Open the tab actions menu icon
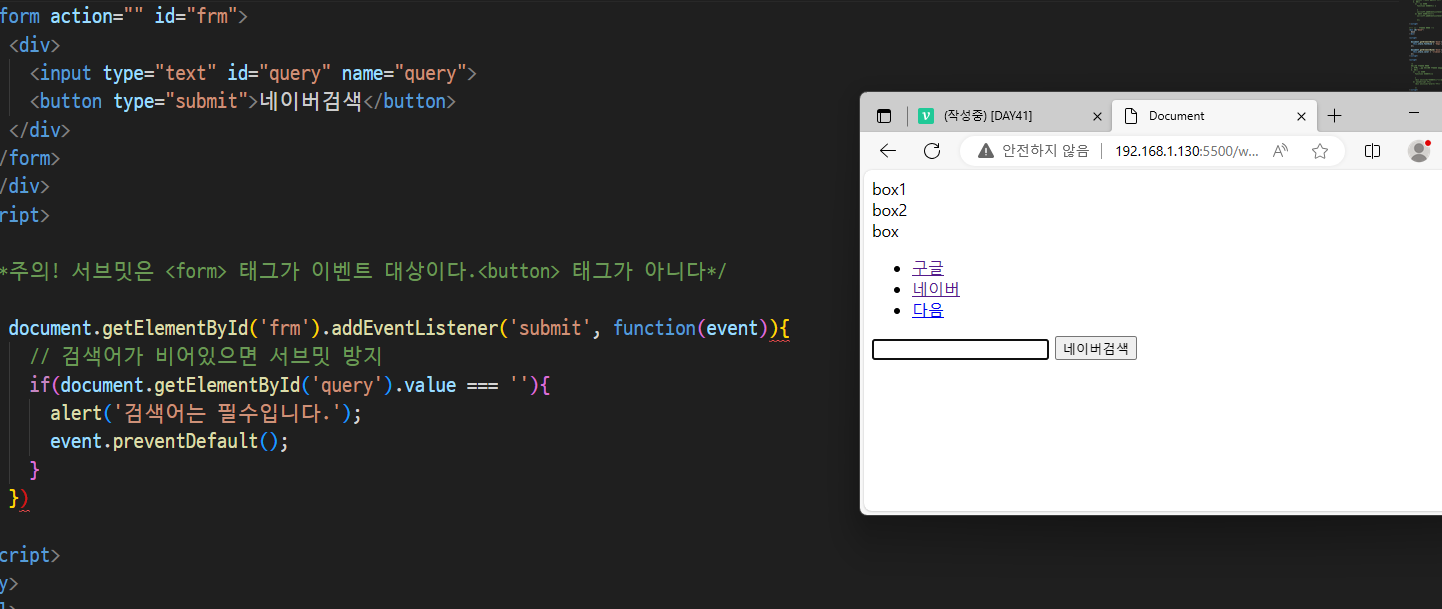Viewport: 1442px width, 609px height. point(884,116)
